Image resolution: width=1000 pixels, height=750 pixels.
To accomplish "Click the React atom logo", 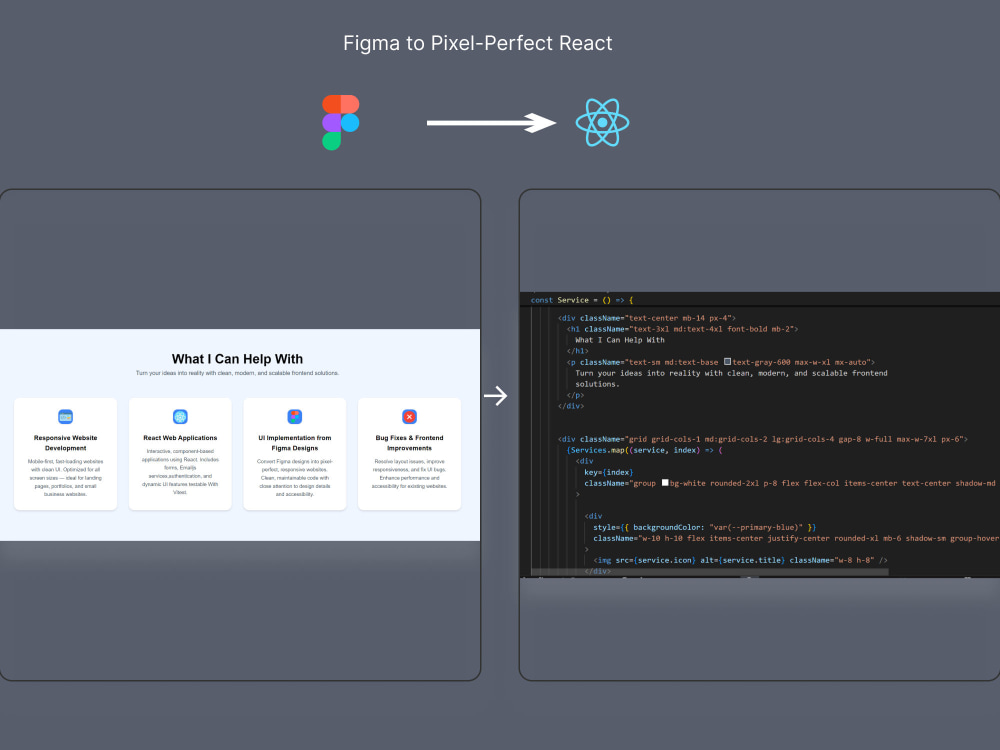I will point(602,122).
